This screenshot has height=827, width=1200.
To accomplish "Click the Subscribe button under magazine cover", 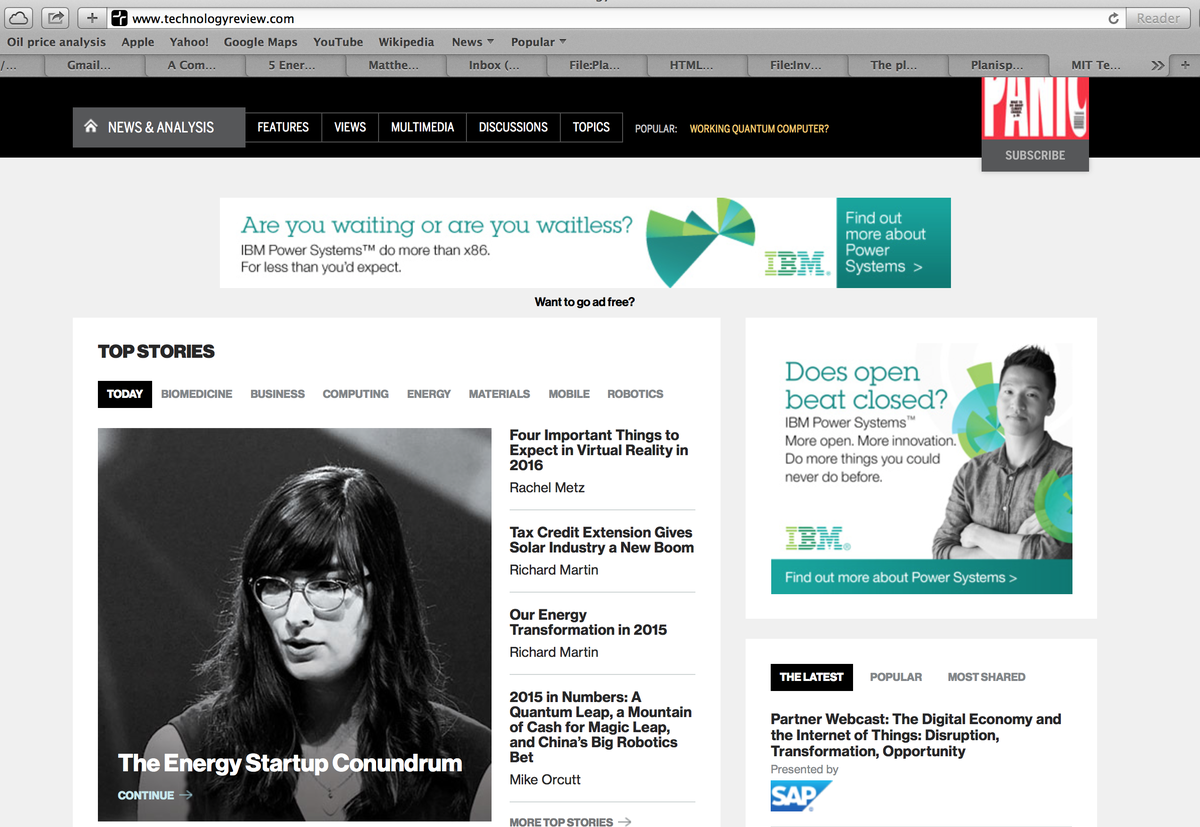I will click(1035, 155).
